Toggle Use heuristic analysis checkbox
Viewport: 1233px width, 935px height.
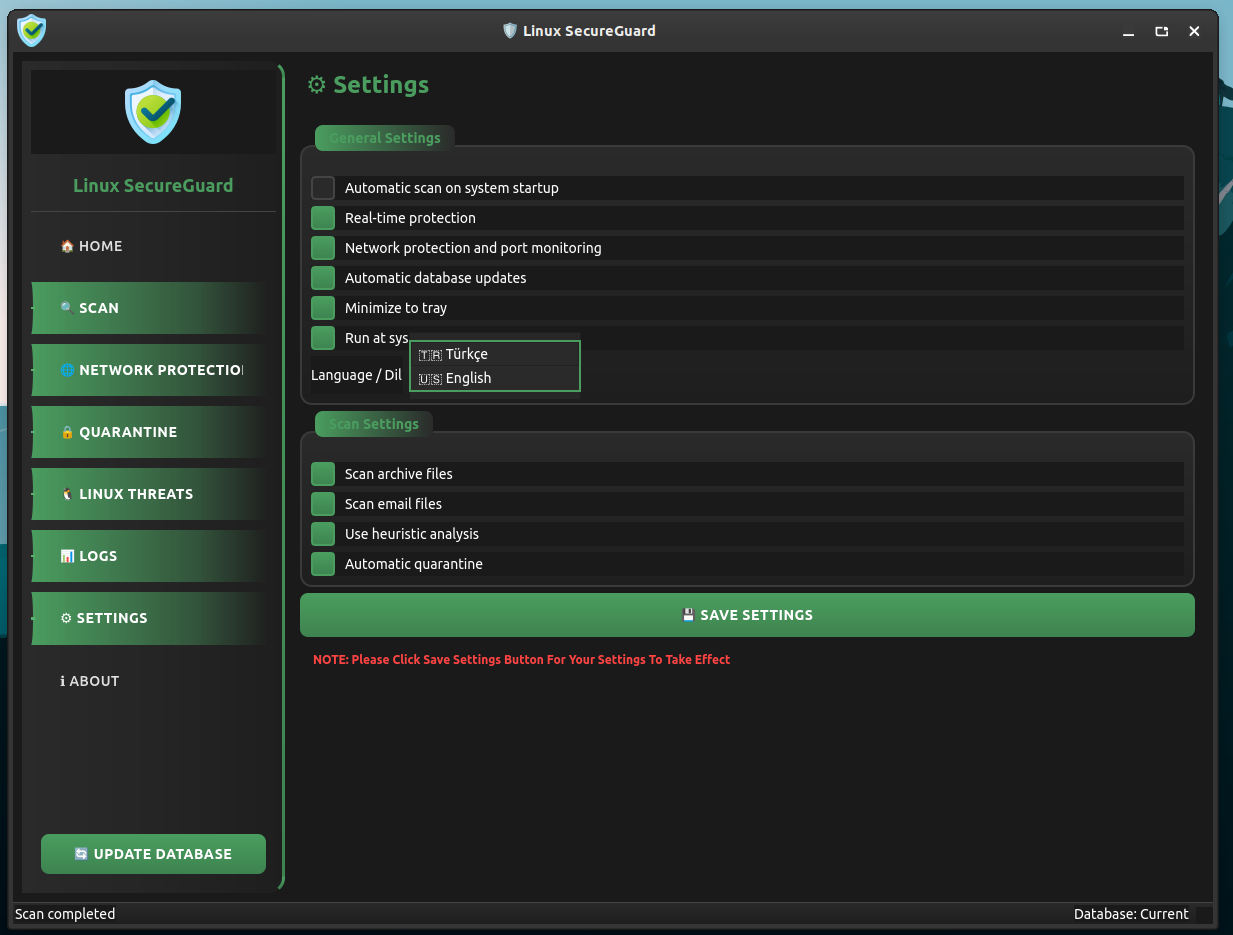(323, 534)
